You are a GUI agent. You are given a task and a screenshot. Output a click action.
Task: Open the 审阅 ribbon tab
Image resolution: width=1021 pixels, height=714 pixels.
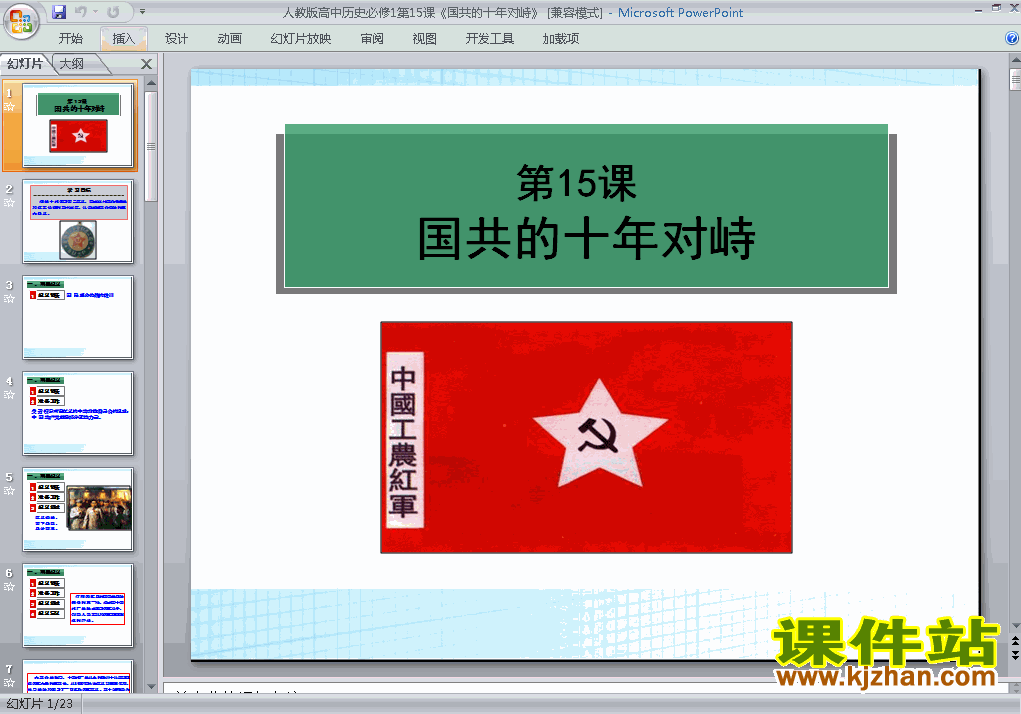pos(372,38)
